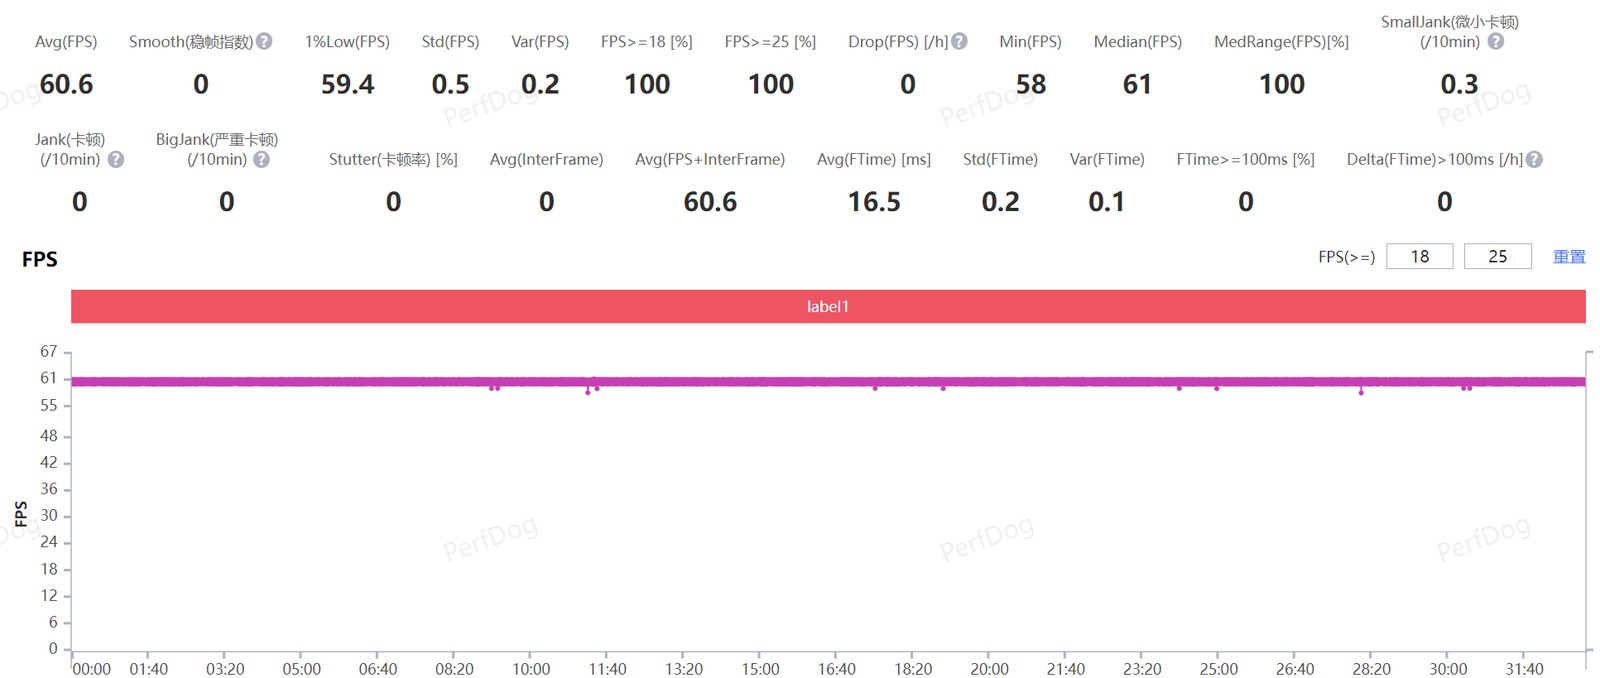Click the FPS chart title
Viewport: 1600px width, 678px height.
coord(40,259)
